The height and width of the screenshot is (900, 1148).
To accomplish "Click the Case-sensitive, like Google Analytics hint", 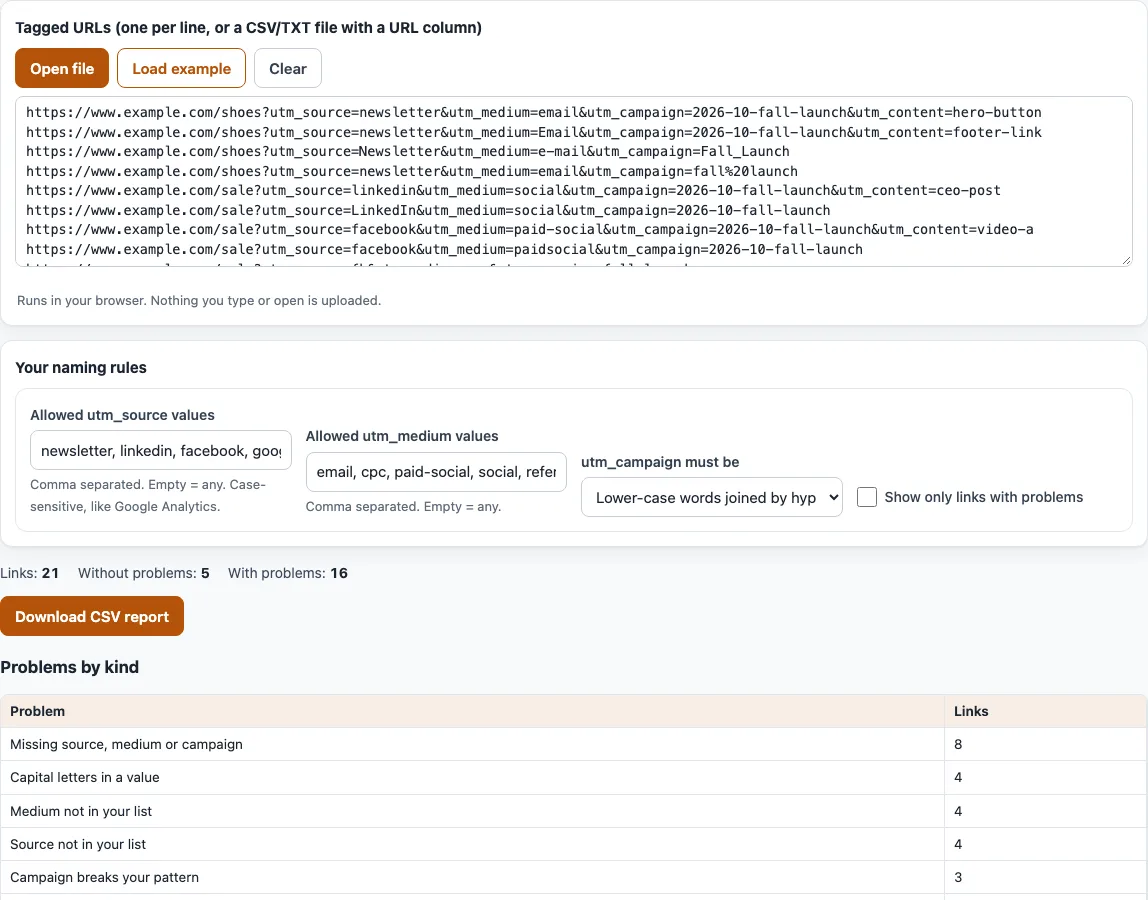I will (148, 496).
